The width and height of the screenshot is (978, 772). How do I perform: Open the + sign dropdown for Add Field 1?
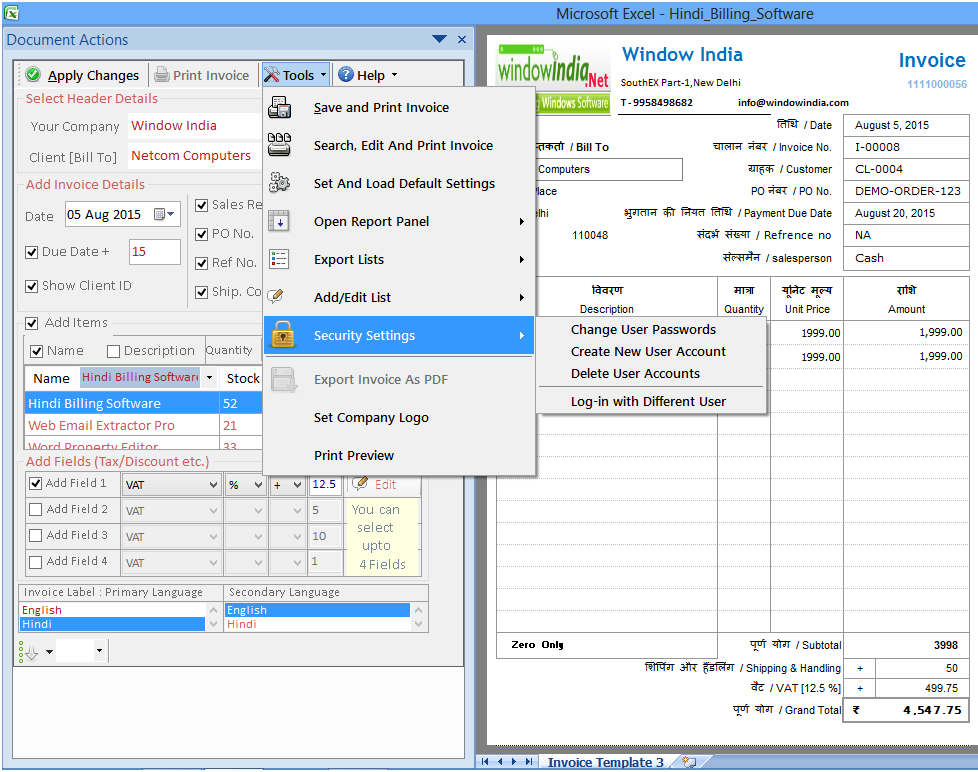coord(297,485)
